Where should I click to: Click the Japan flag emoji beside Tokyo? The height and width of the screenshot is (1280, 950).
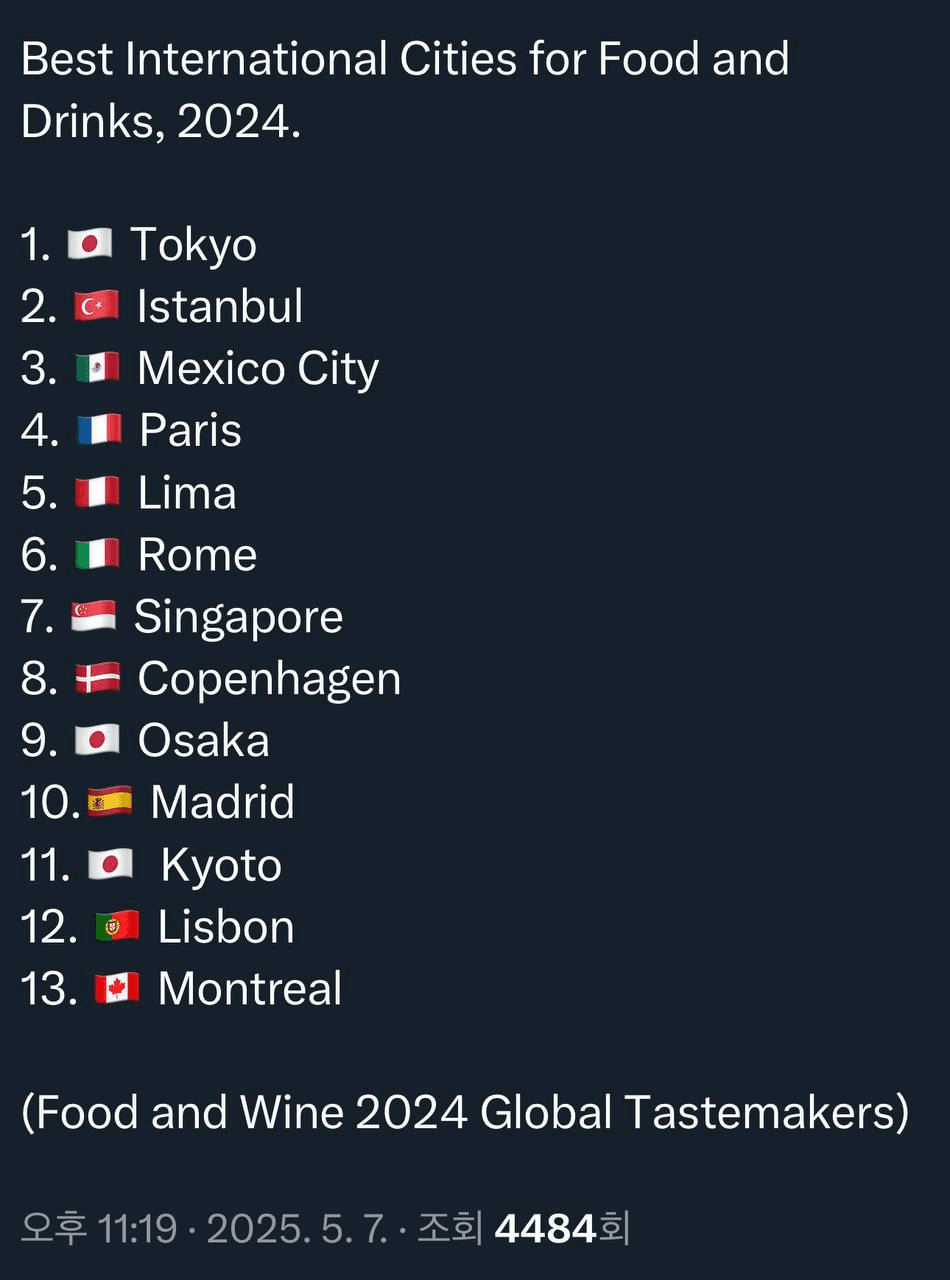click(90, 245)
